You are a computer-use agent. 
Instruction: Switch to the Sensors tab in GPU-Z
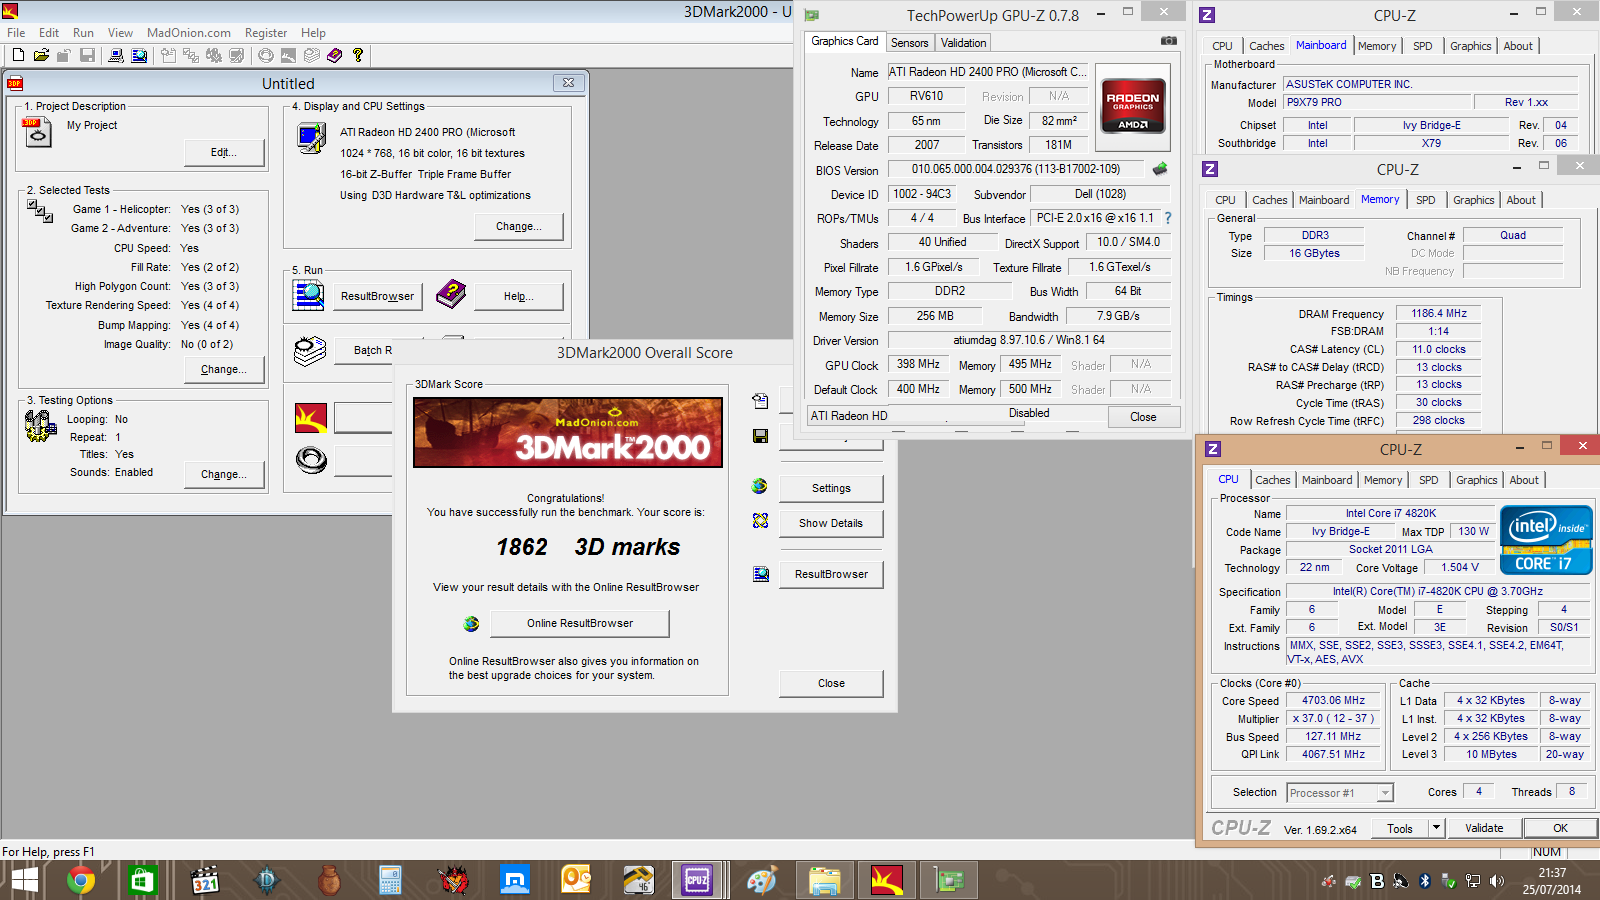(x=910, y=43)
